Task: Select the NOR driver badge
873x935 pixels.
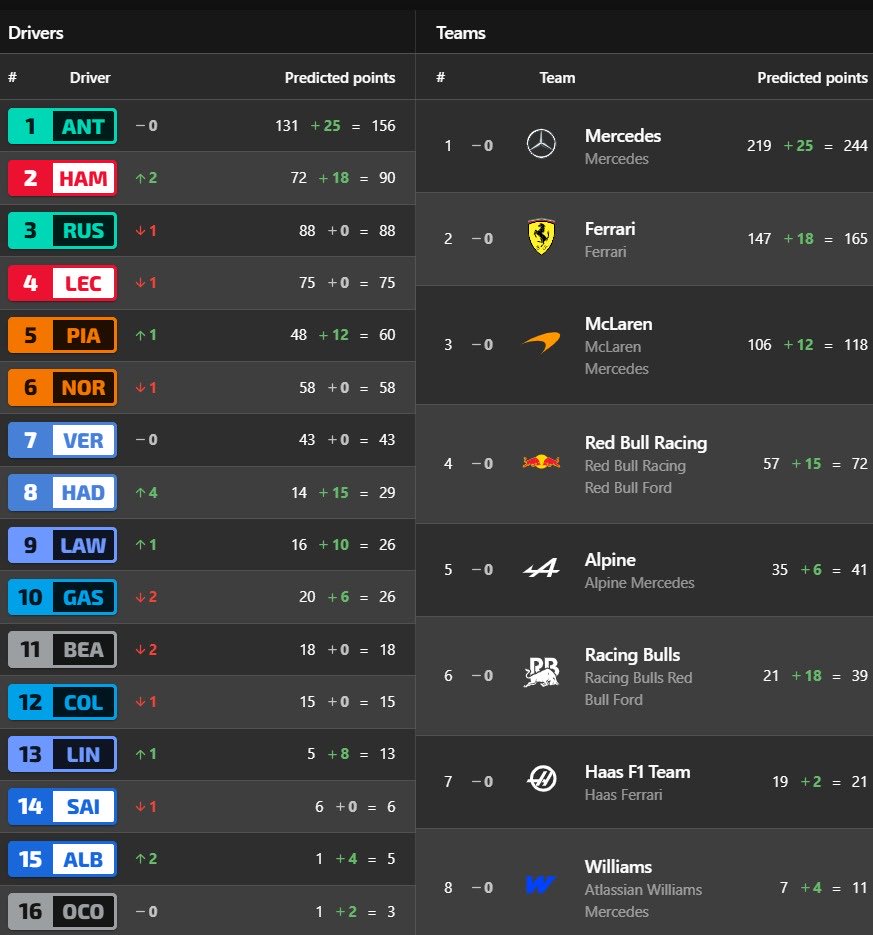Action: [x=62, y=388]
